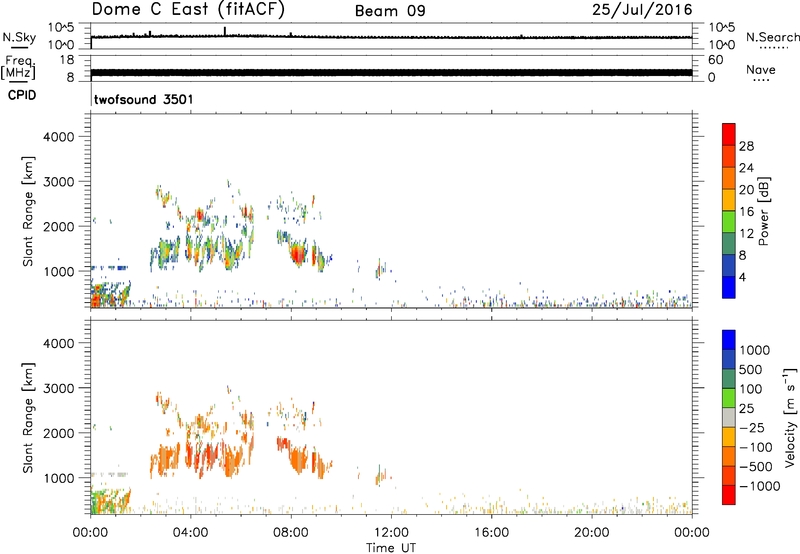800x554 pixels.
Task: Click the 'Dome C East (fitACF)' title
Action: tap(188, 10)
